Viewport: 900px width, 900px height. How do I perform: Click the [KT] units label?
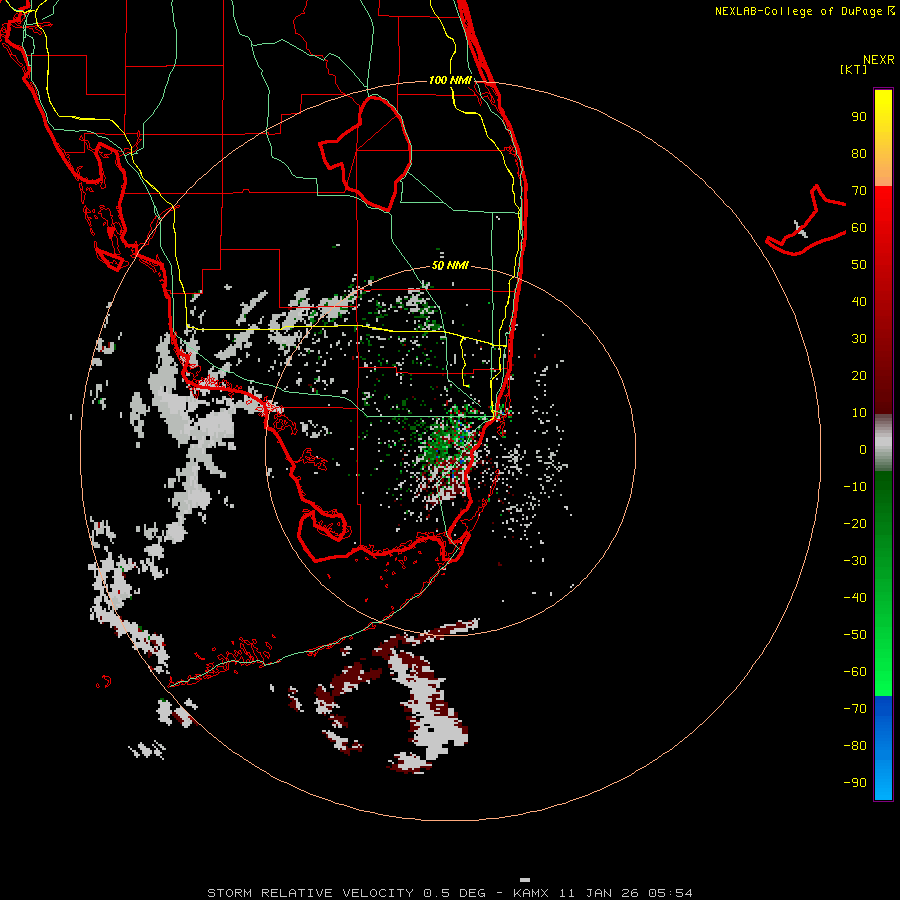(854, 69)
